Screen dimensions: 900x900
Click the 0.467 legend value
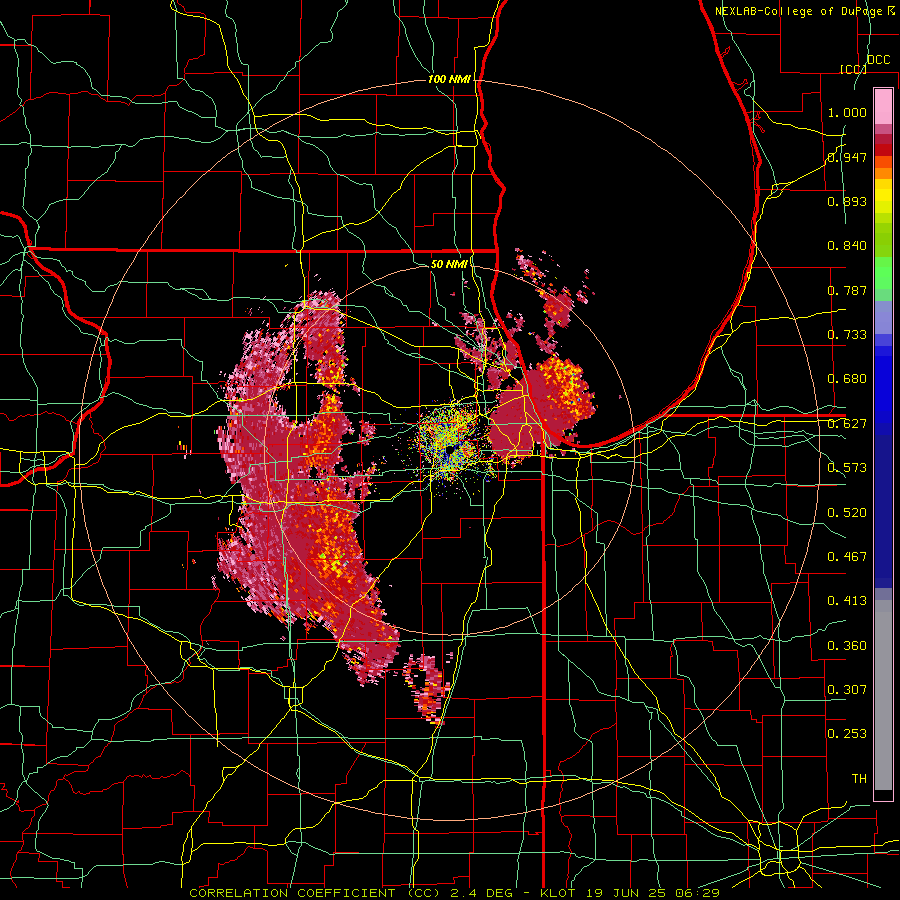click(x=847, y=556)
